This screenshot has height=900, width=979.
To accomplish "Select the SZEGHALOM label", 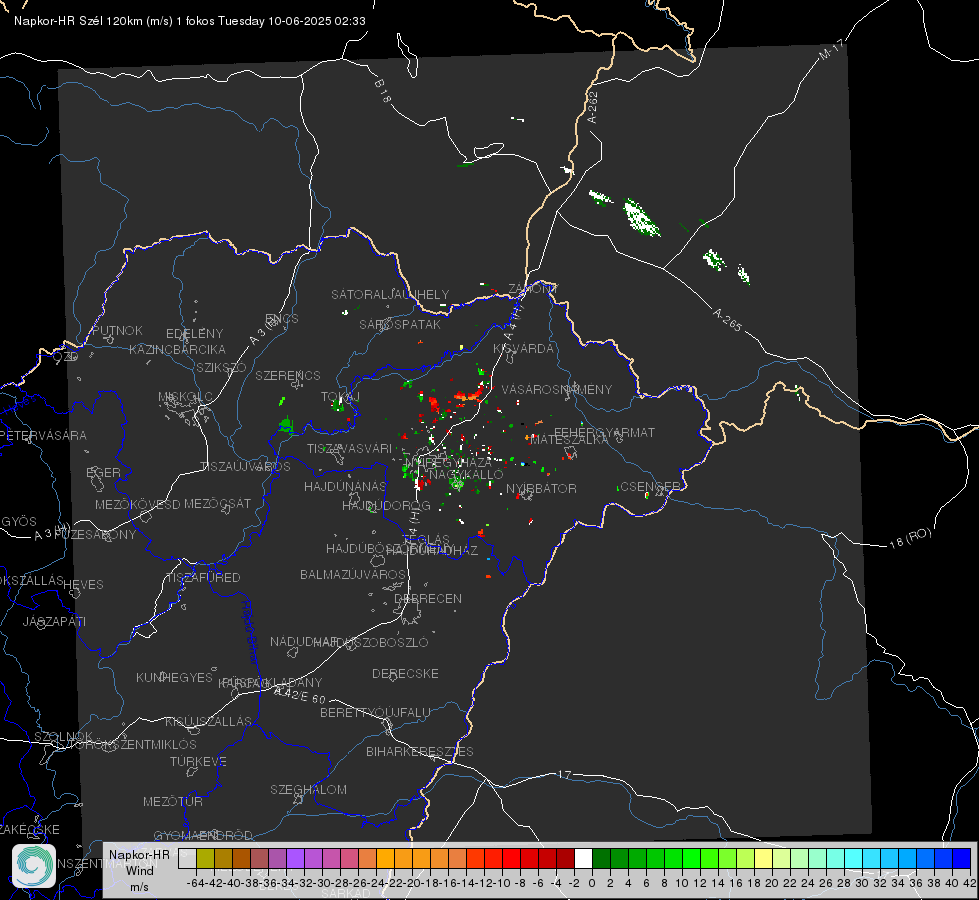I will click(x=308, y=789).
